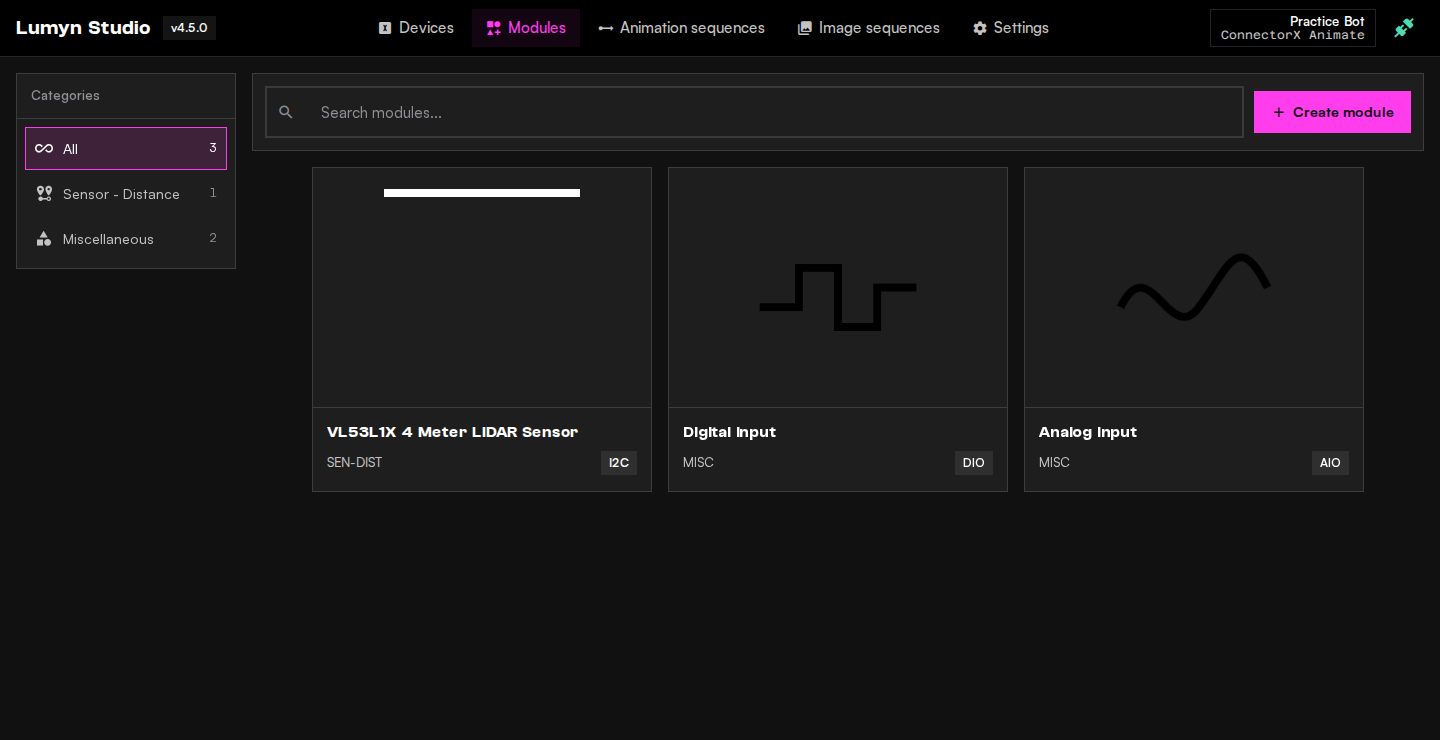Screen dimensions: 1440x740
Task: Open the Devices tab
Action: coord(416,28)
